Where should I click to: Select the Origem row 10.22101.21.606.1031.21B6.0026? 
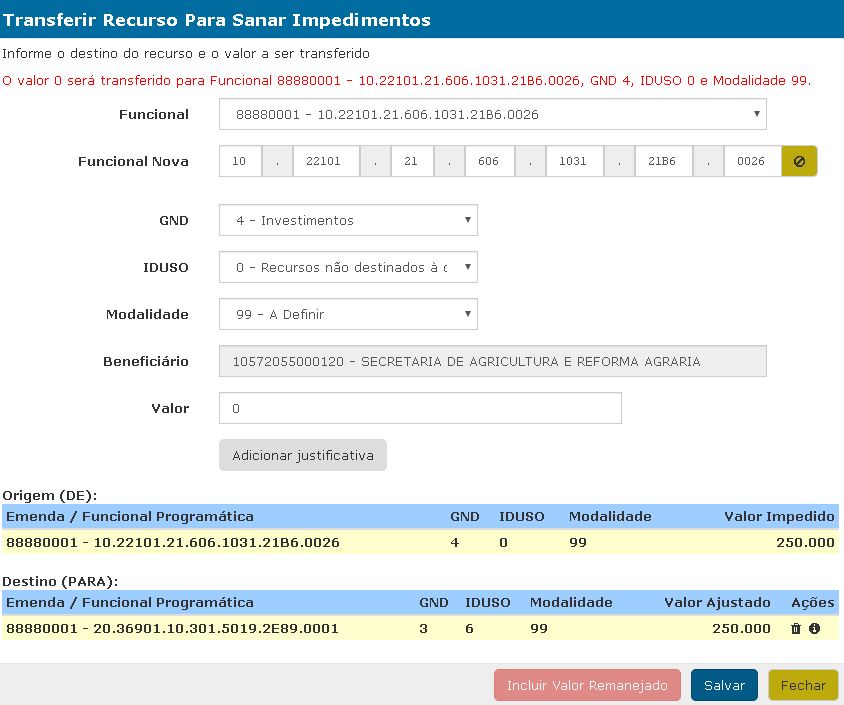coord(420,543)
